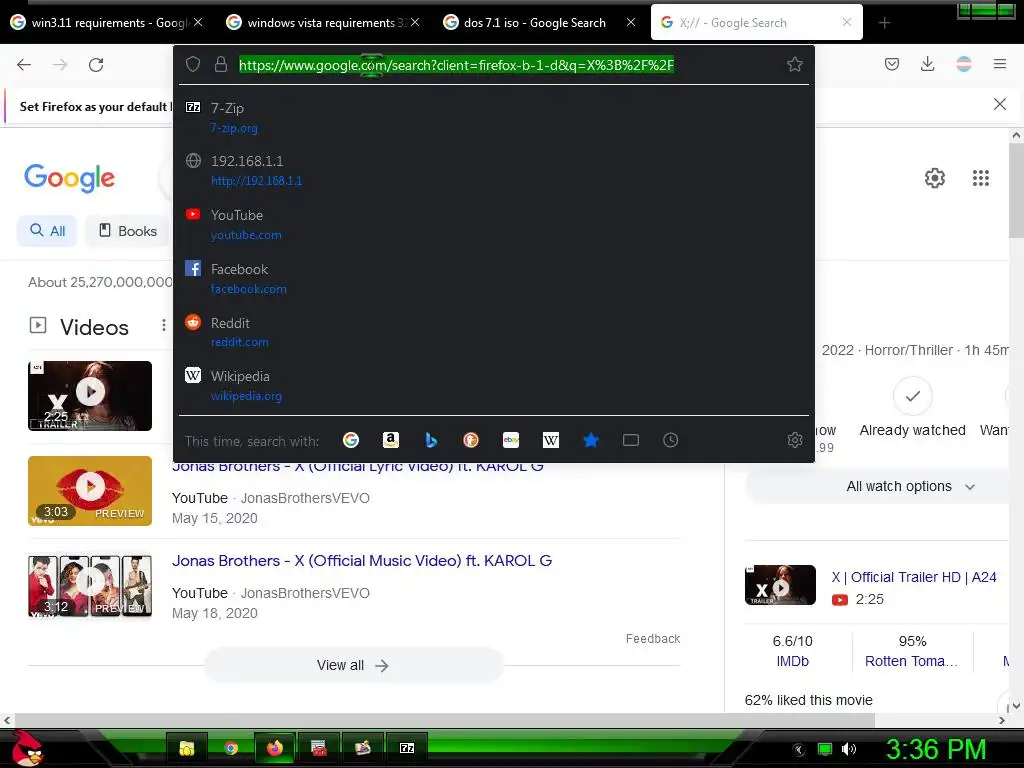Play the 2:25 X trailer video thumbnail
1024x768 pixels.
(x=90, y=396)
